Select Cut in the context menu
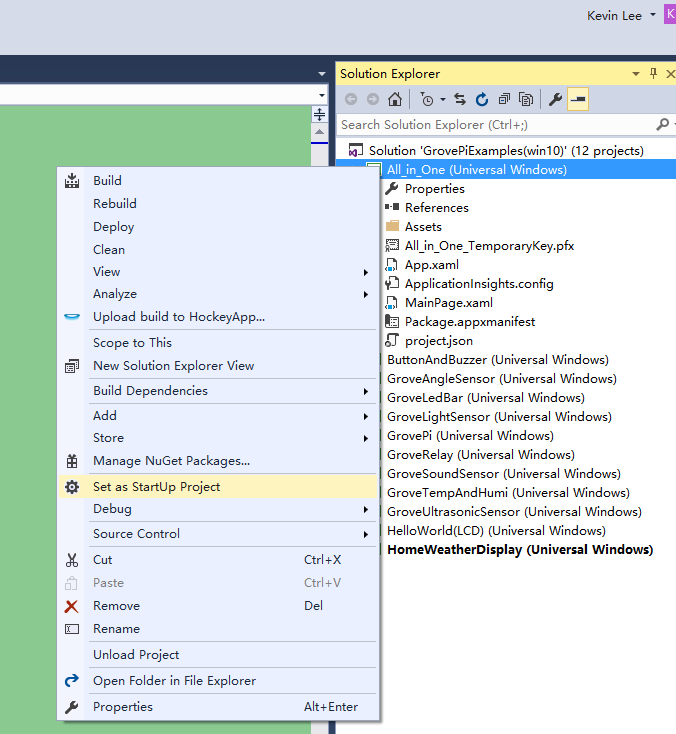The width and height of the screenshot is (676, 734). point(218,560)
